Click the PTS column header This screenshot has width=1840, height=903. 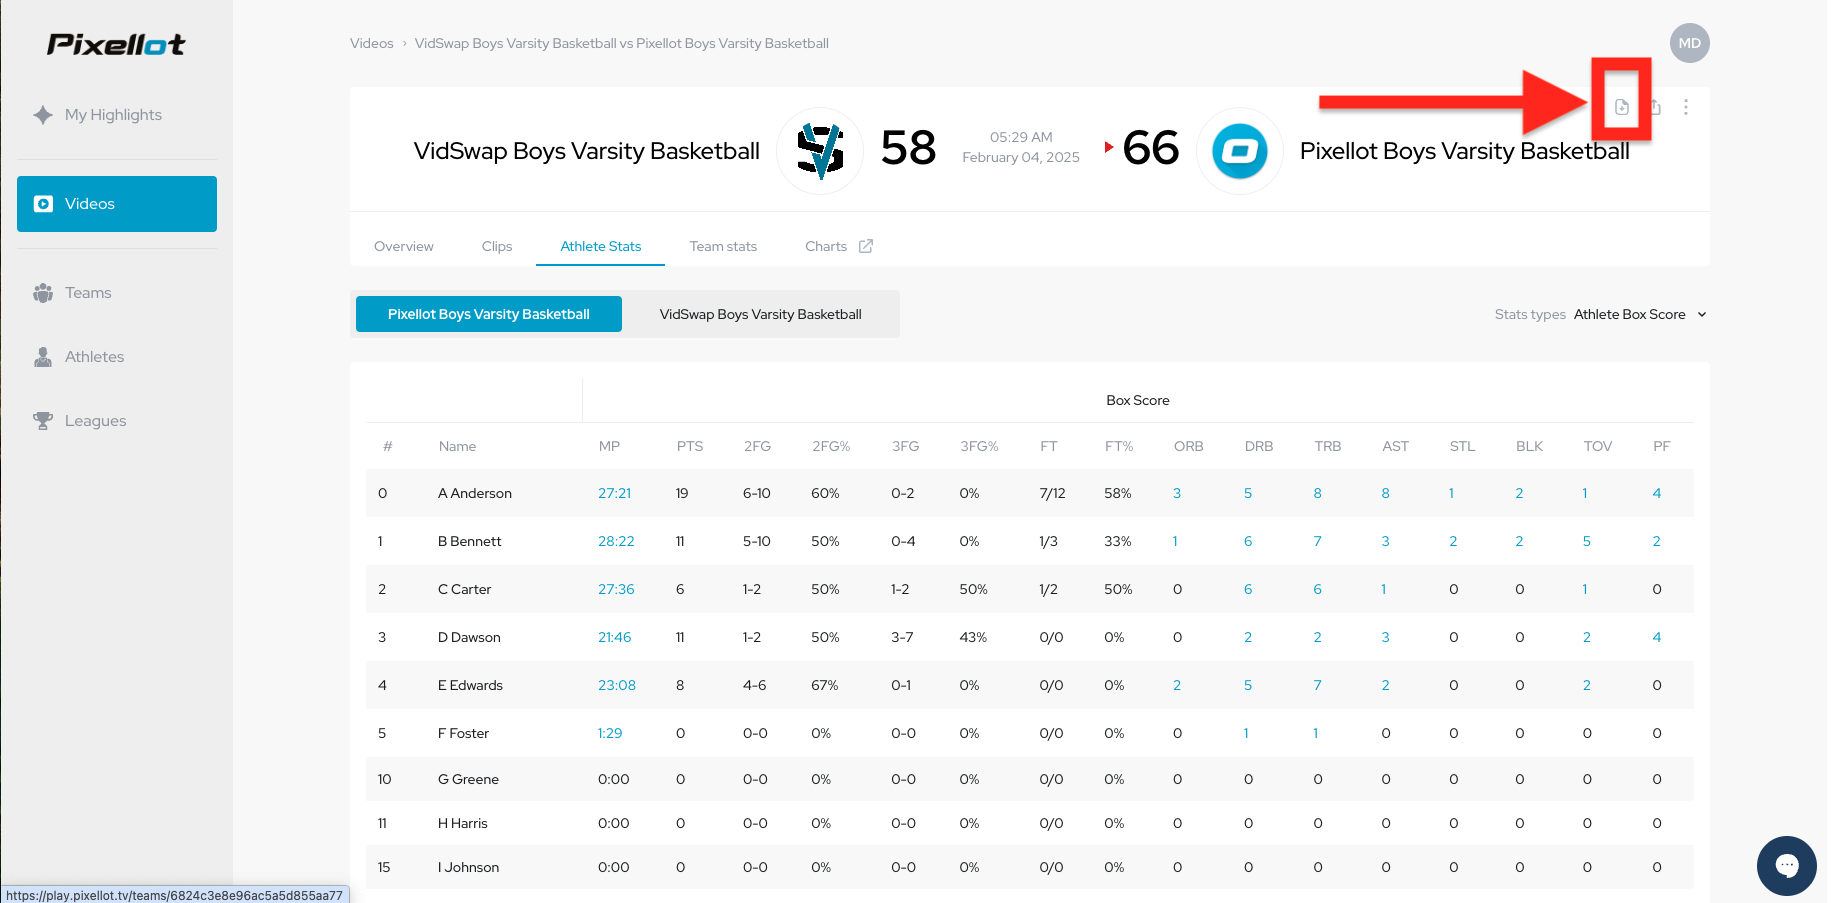point(690,446)
